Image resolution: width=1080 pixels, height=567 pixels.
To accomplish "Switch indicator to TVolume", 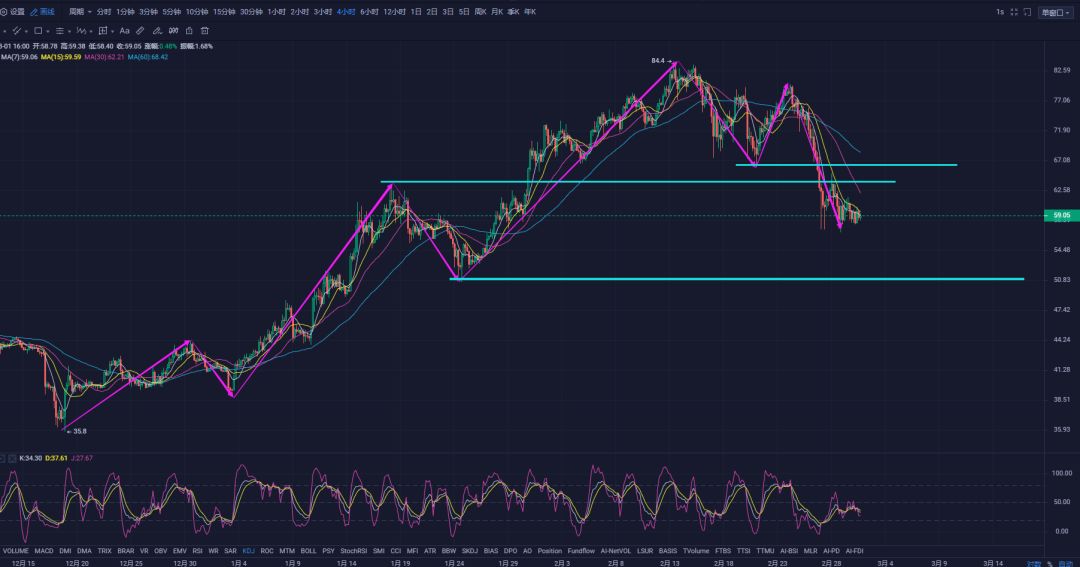I will (x=696, y=551).
